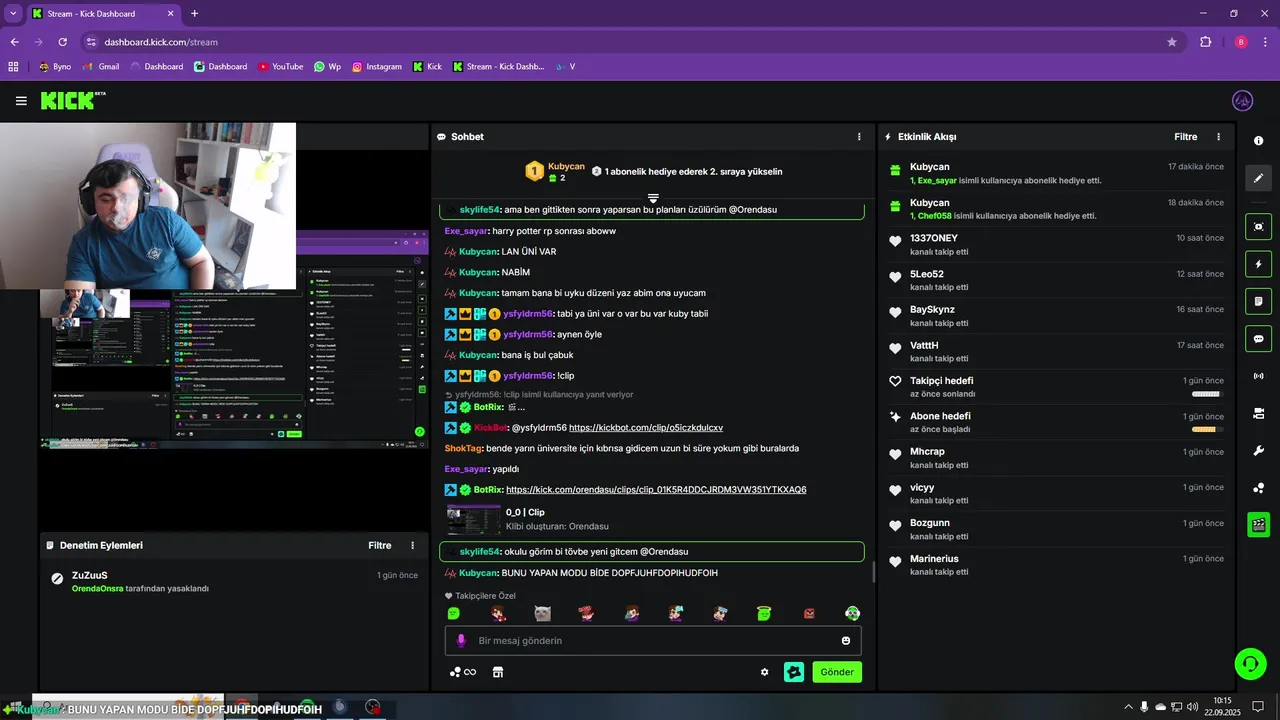Open the emoji picker smiley icon
The image size is (1280, 720).
(x=846, y=641)
